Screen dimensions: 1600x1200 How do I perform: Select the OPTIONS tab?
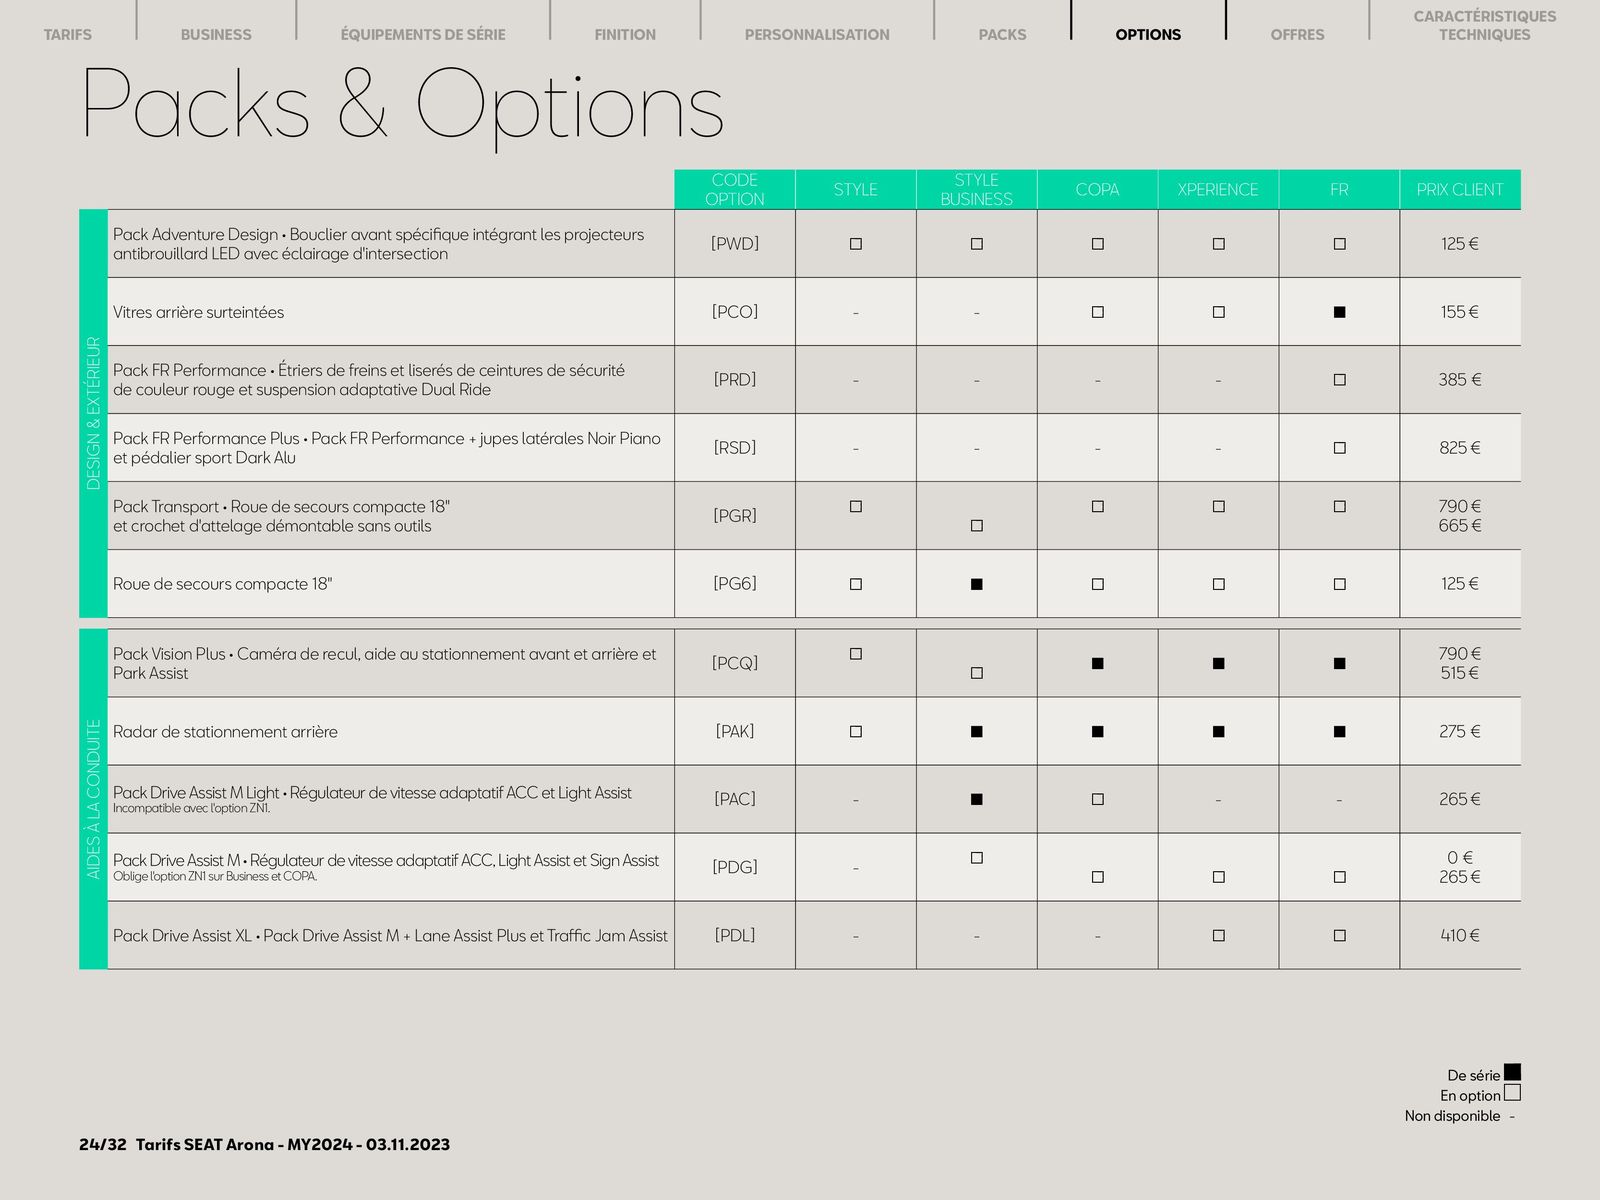(1148, 34)
